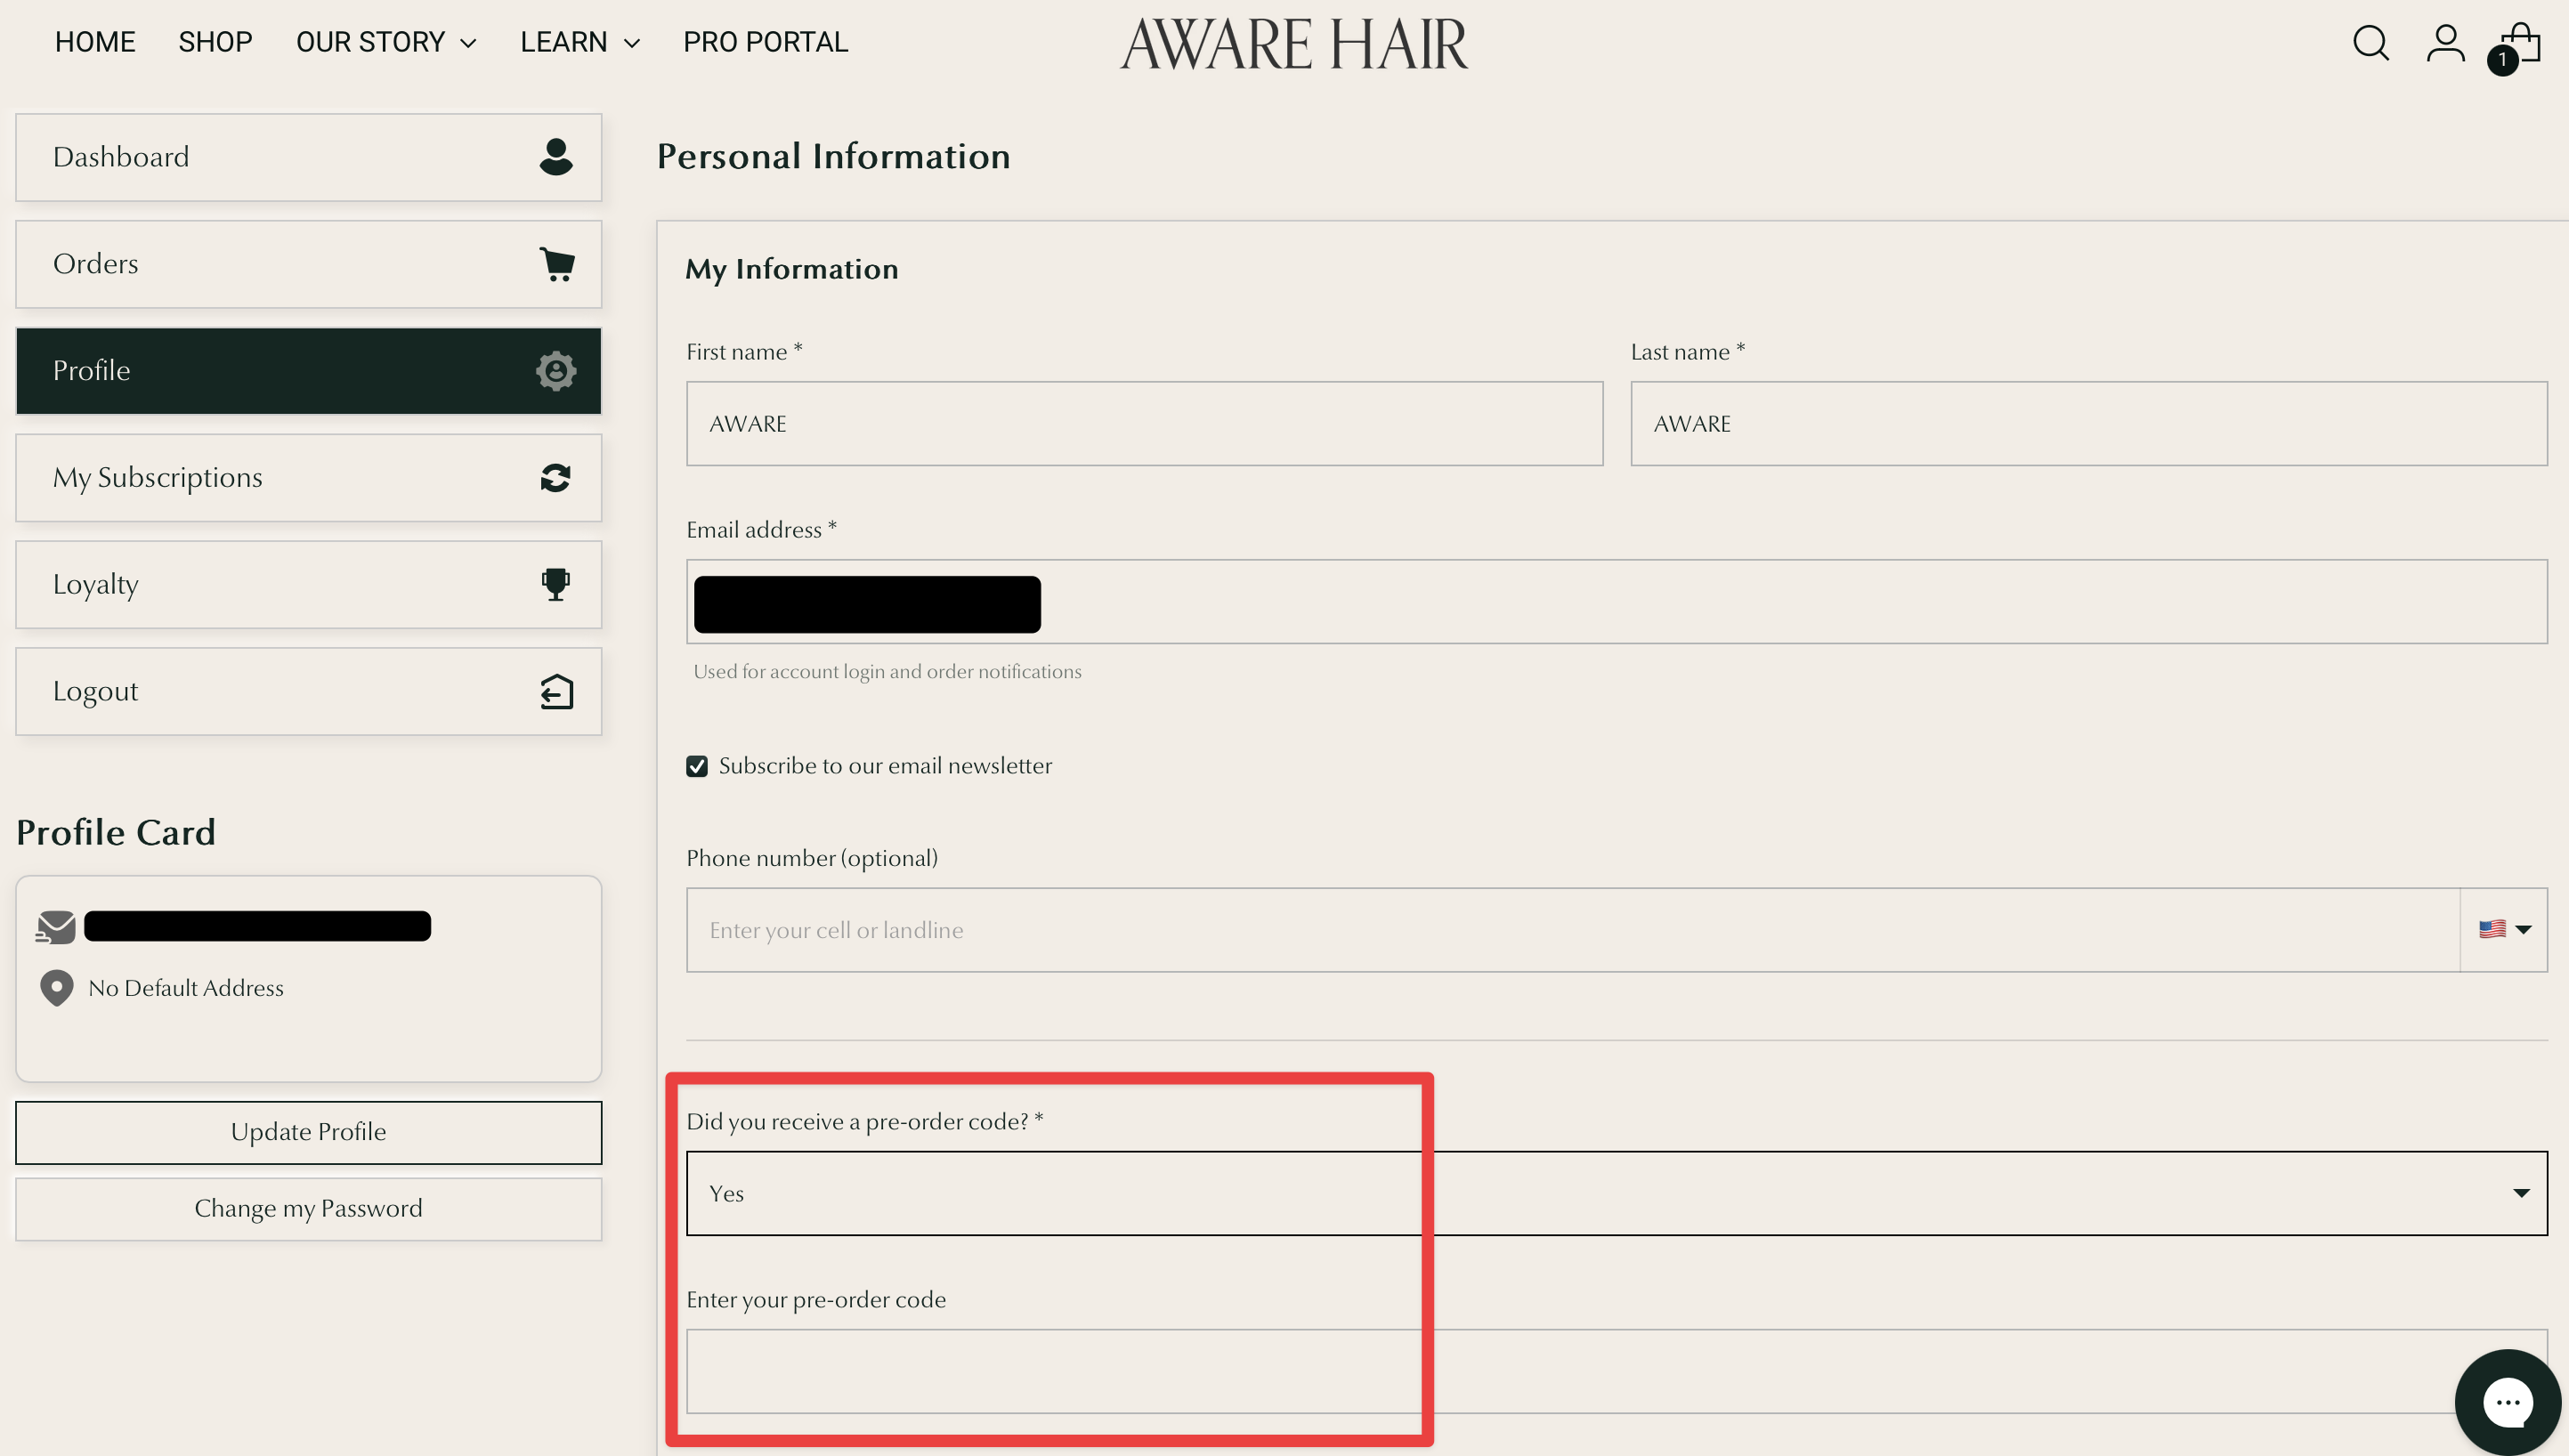
Task: Open the Dashboard sidebar item
Action: click(308, 157)
